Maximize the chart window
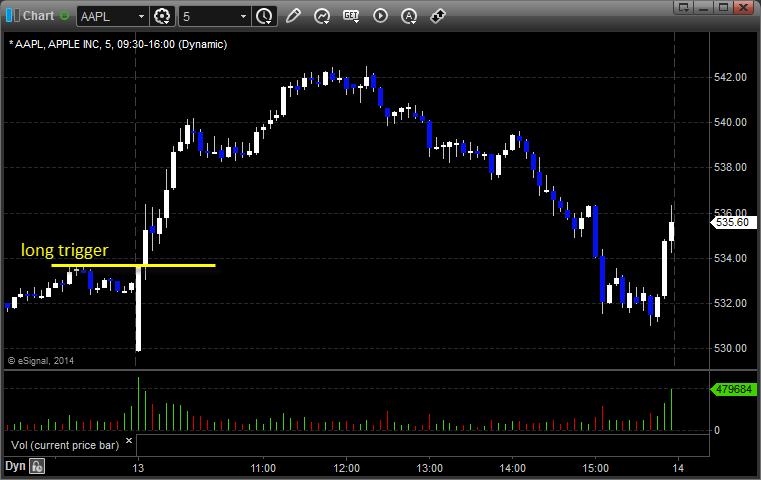The image size is (761, 480). [x=723, y=7]
